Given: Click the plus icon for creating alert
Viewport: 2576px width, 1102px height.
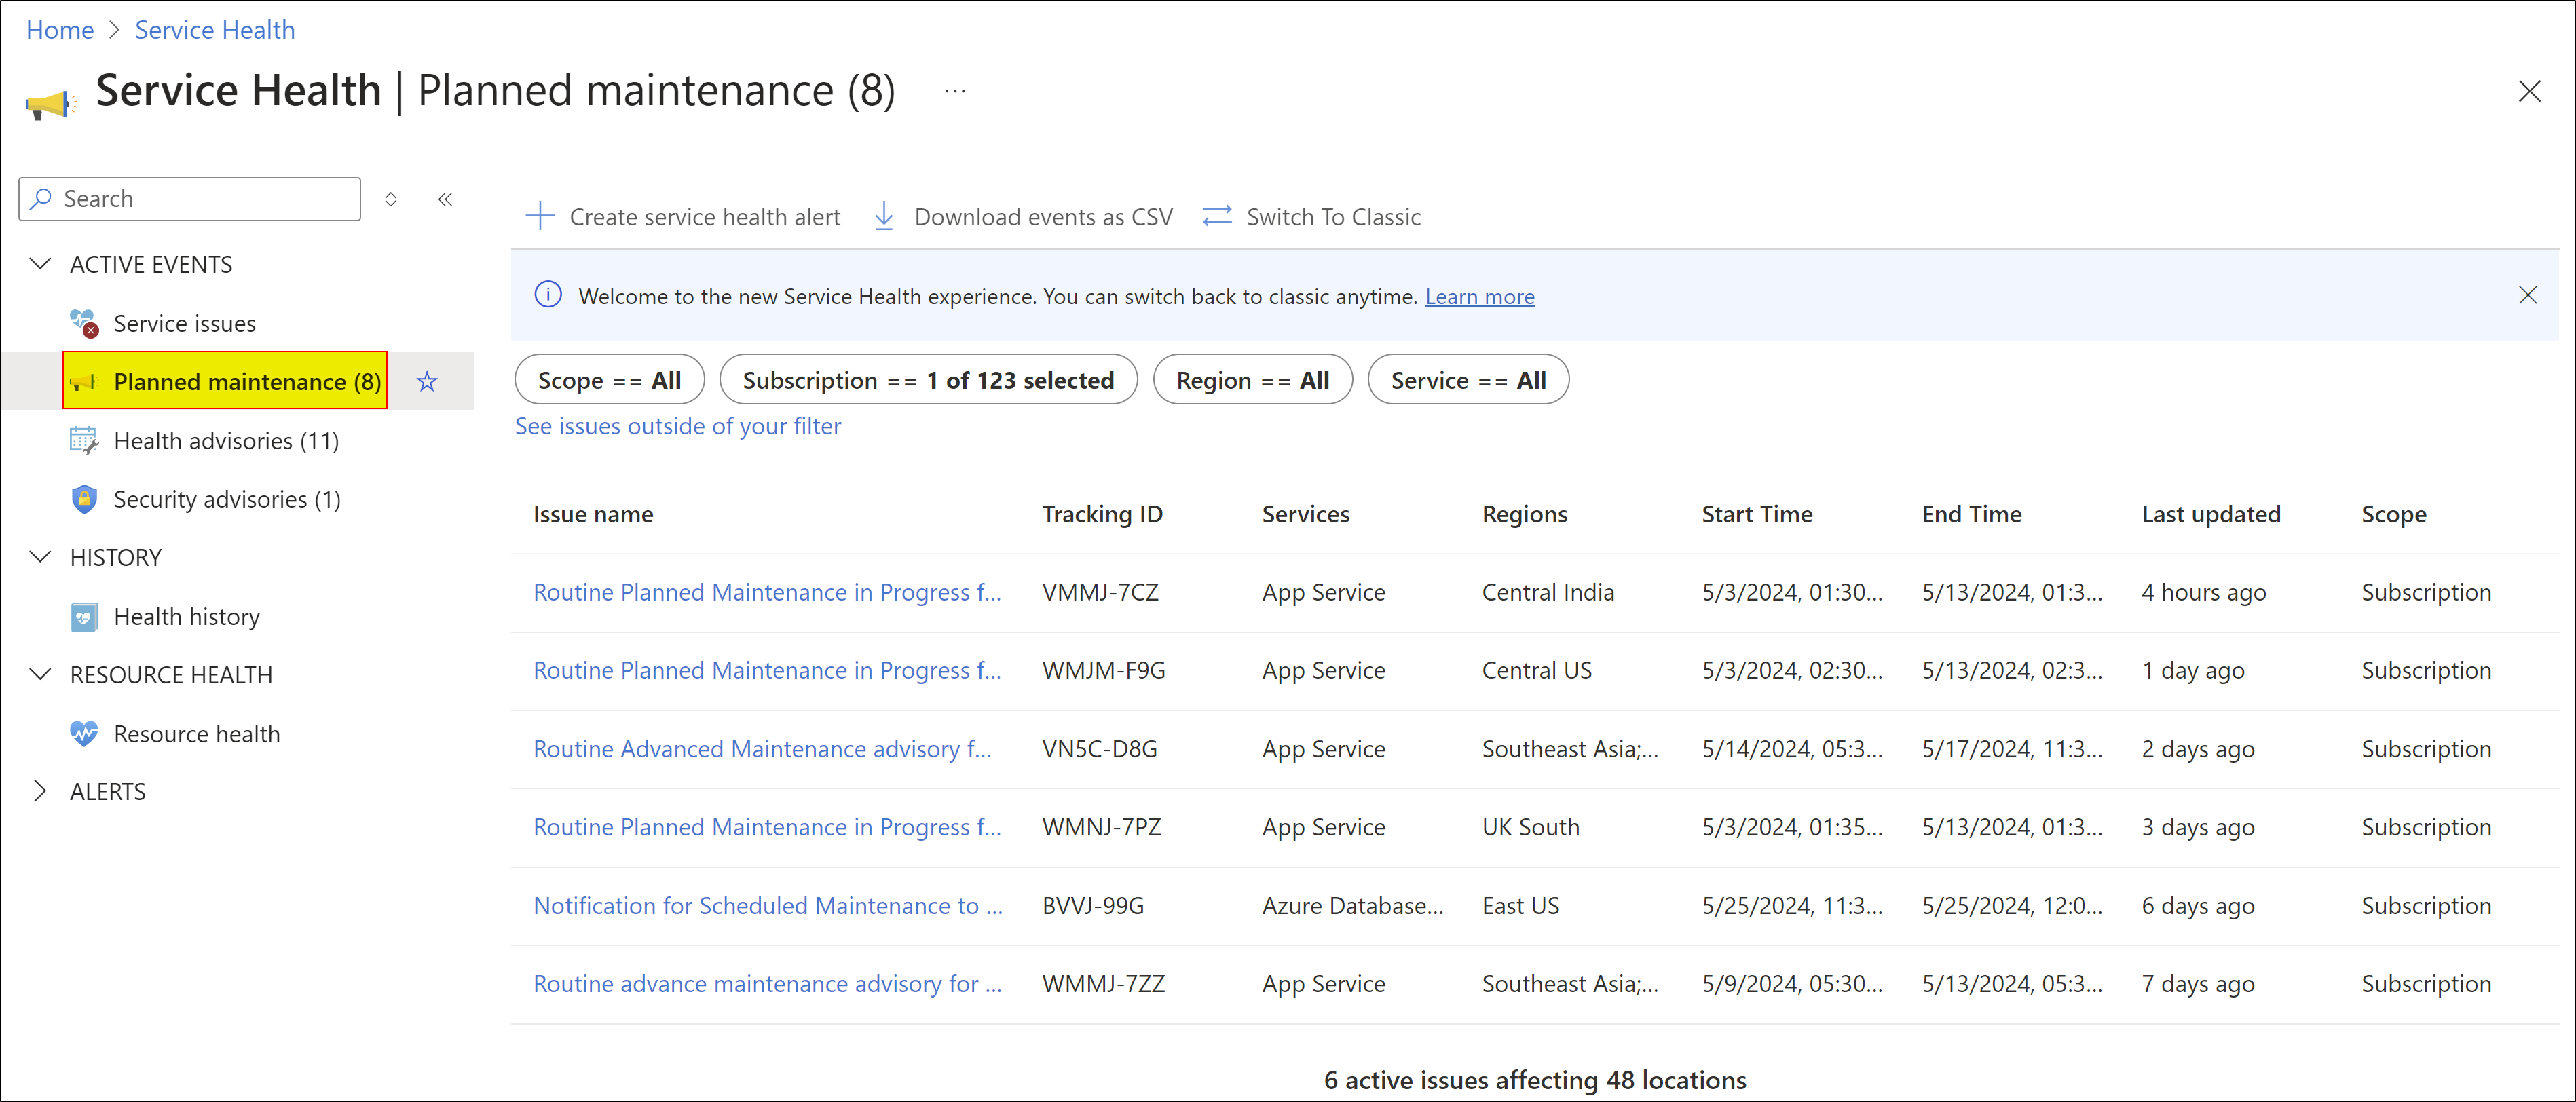Looking at the screenshot, I should tap(540, 217).
